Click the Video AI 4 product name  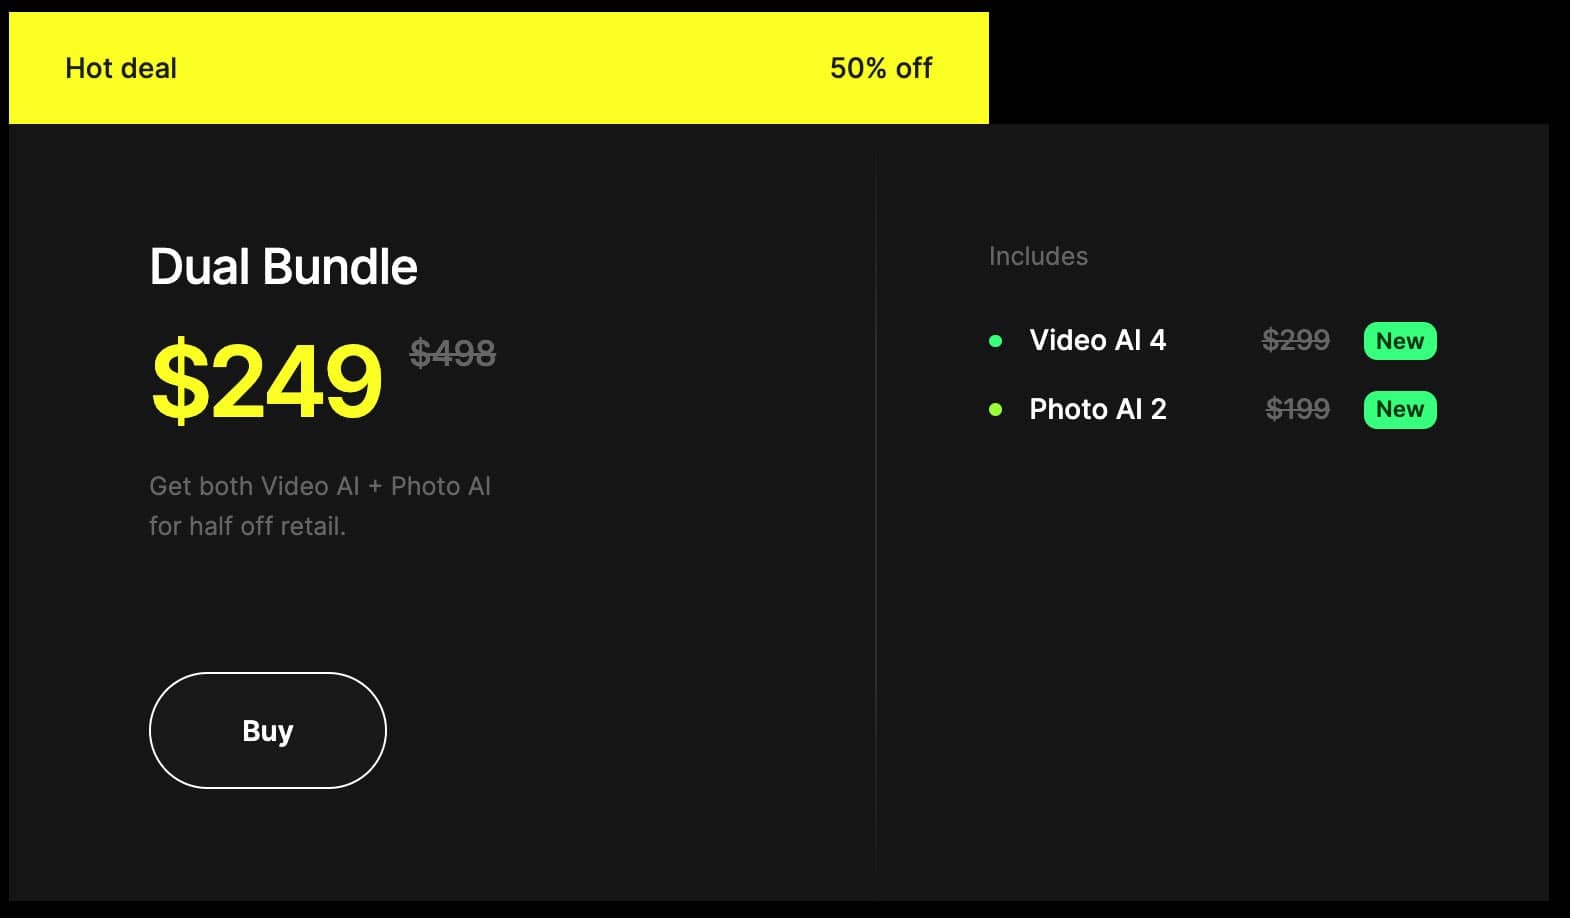coord(1098,341)
